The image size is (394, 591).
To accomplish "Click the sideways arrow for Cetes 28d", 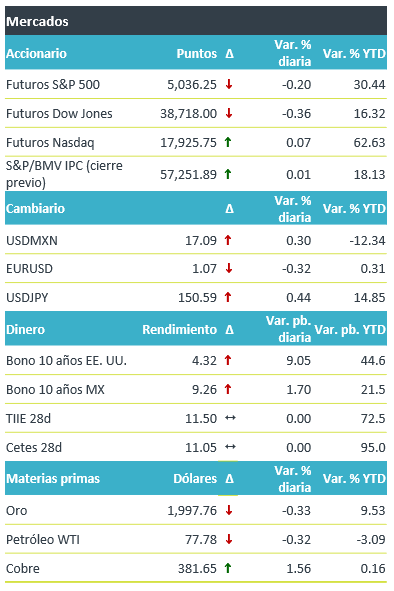I will (230, 447).
